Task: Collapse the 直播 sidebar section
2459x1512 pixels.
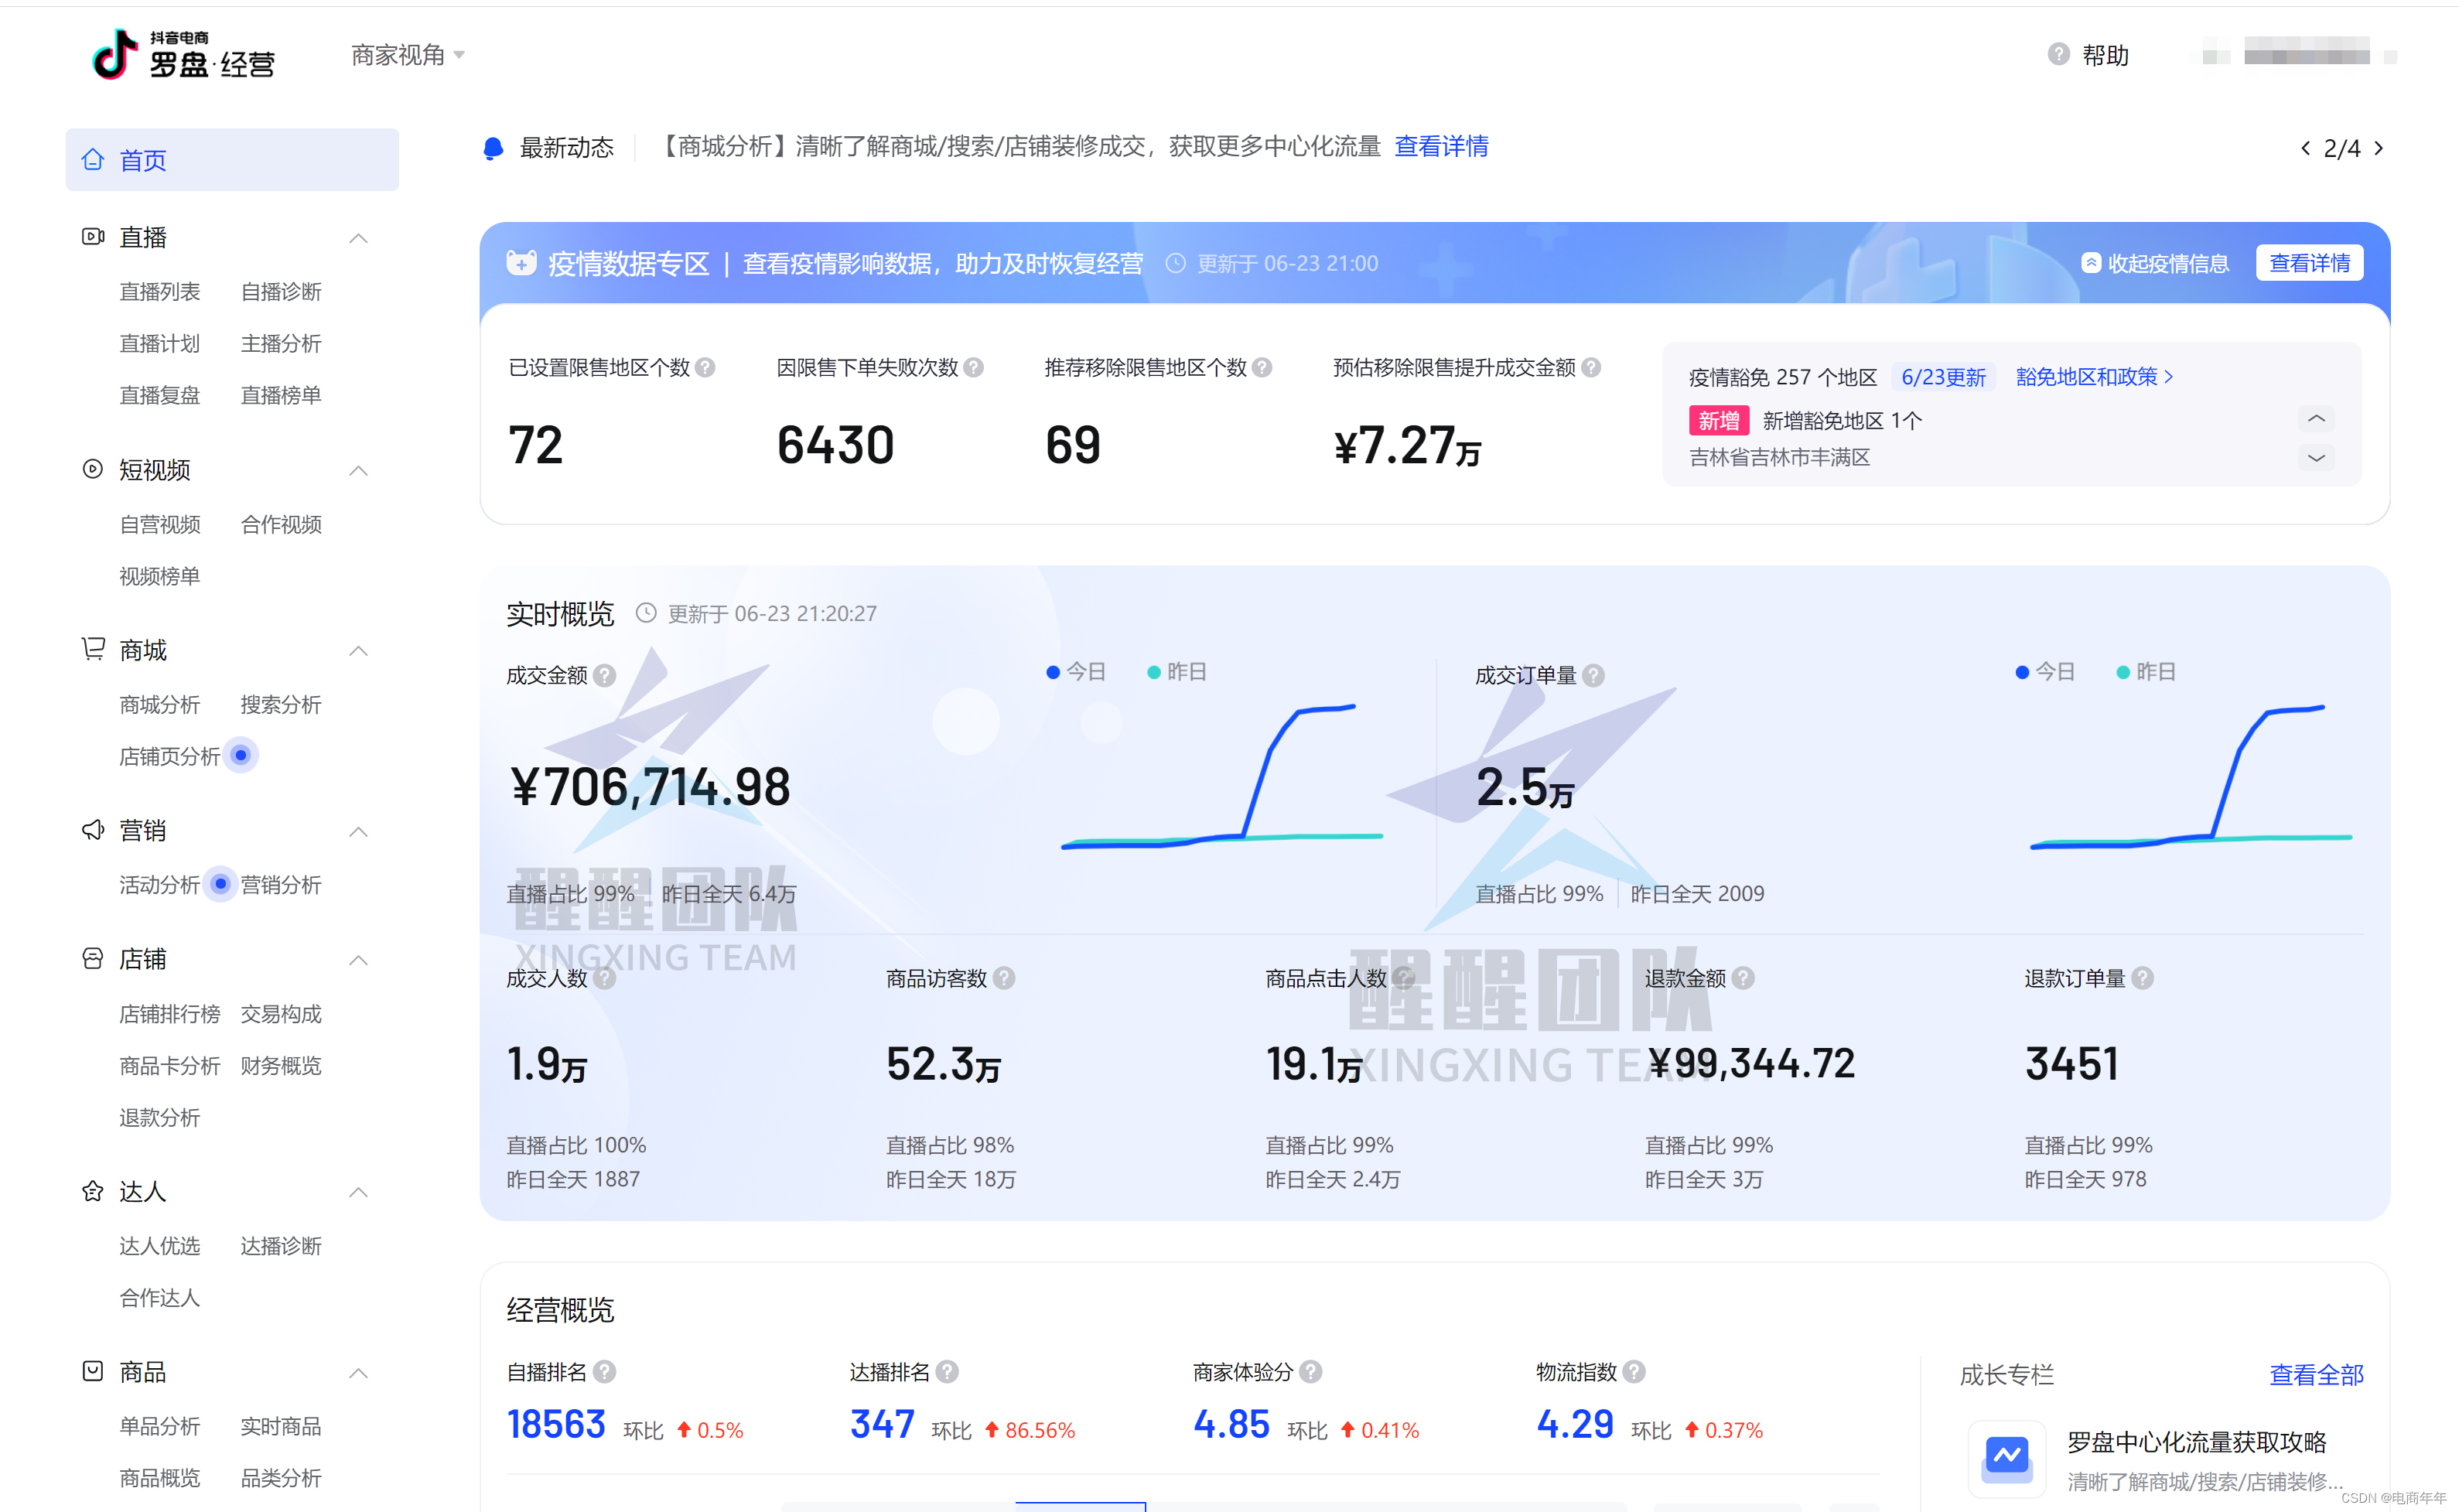Action: pyautogui.click(x=358, y=238)
